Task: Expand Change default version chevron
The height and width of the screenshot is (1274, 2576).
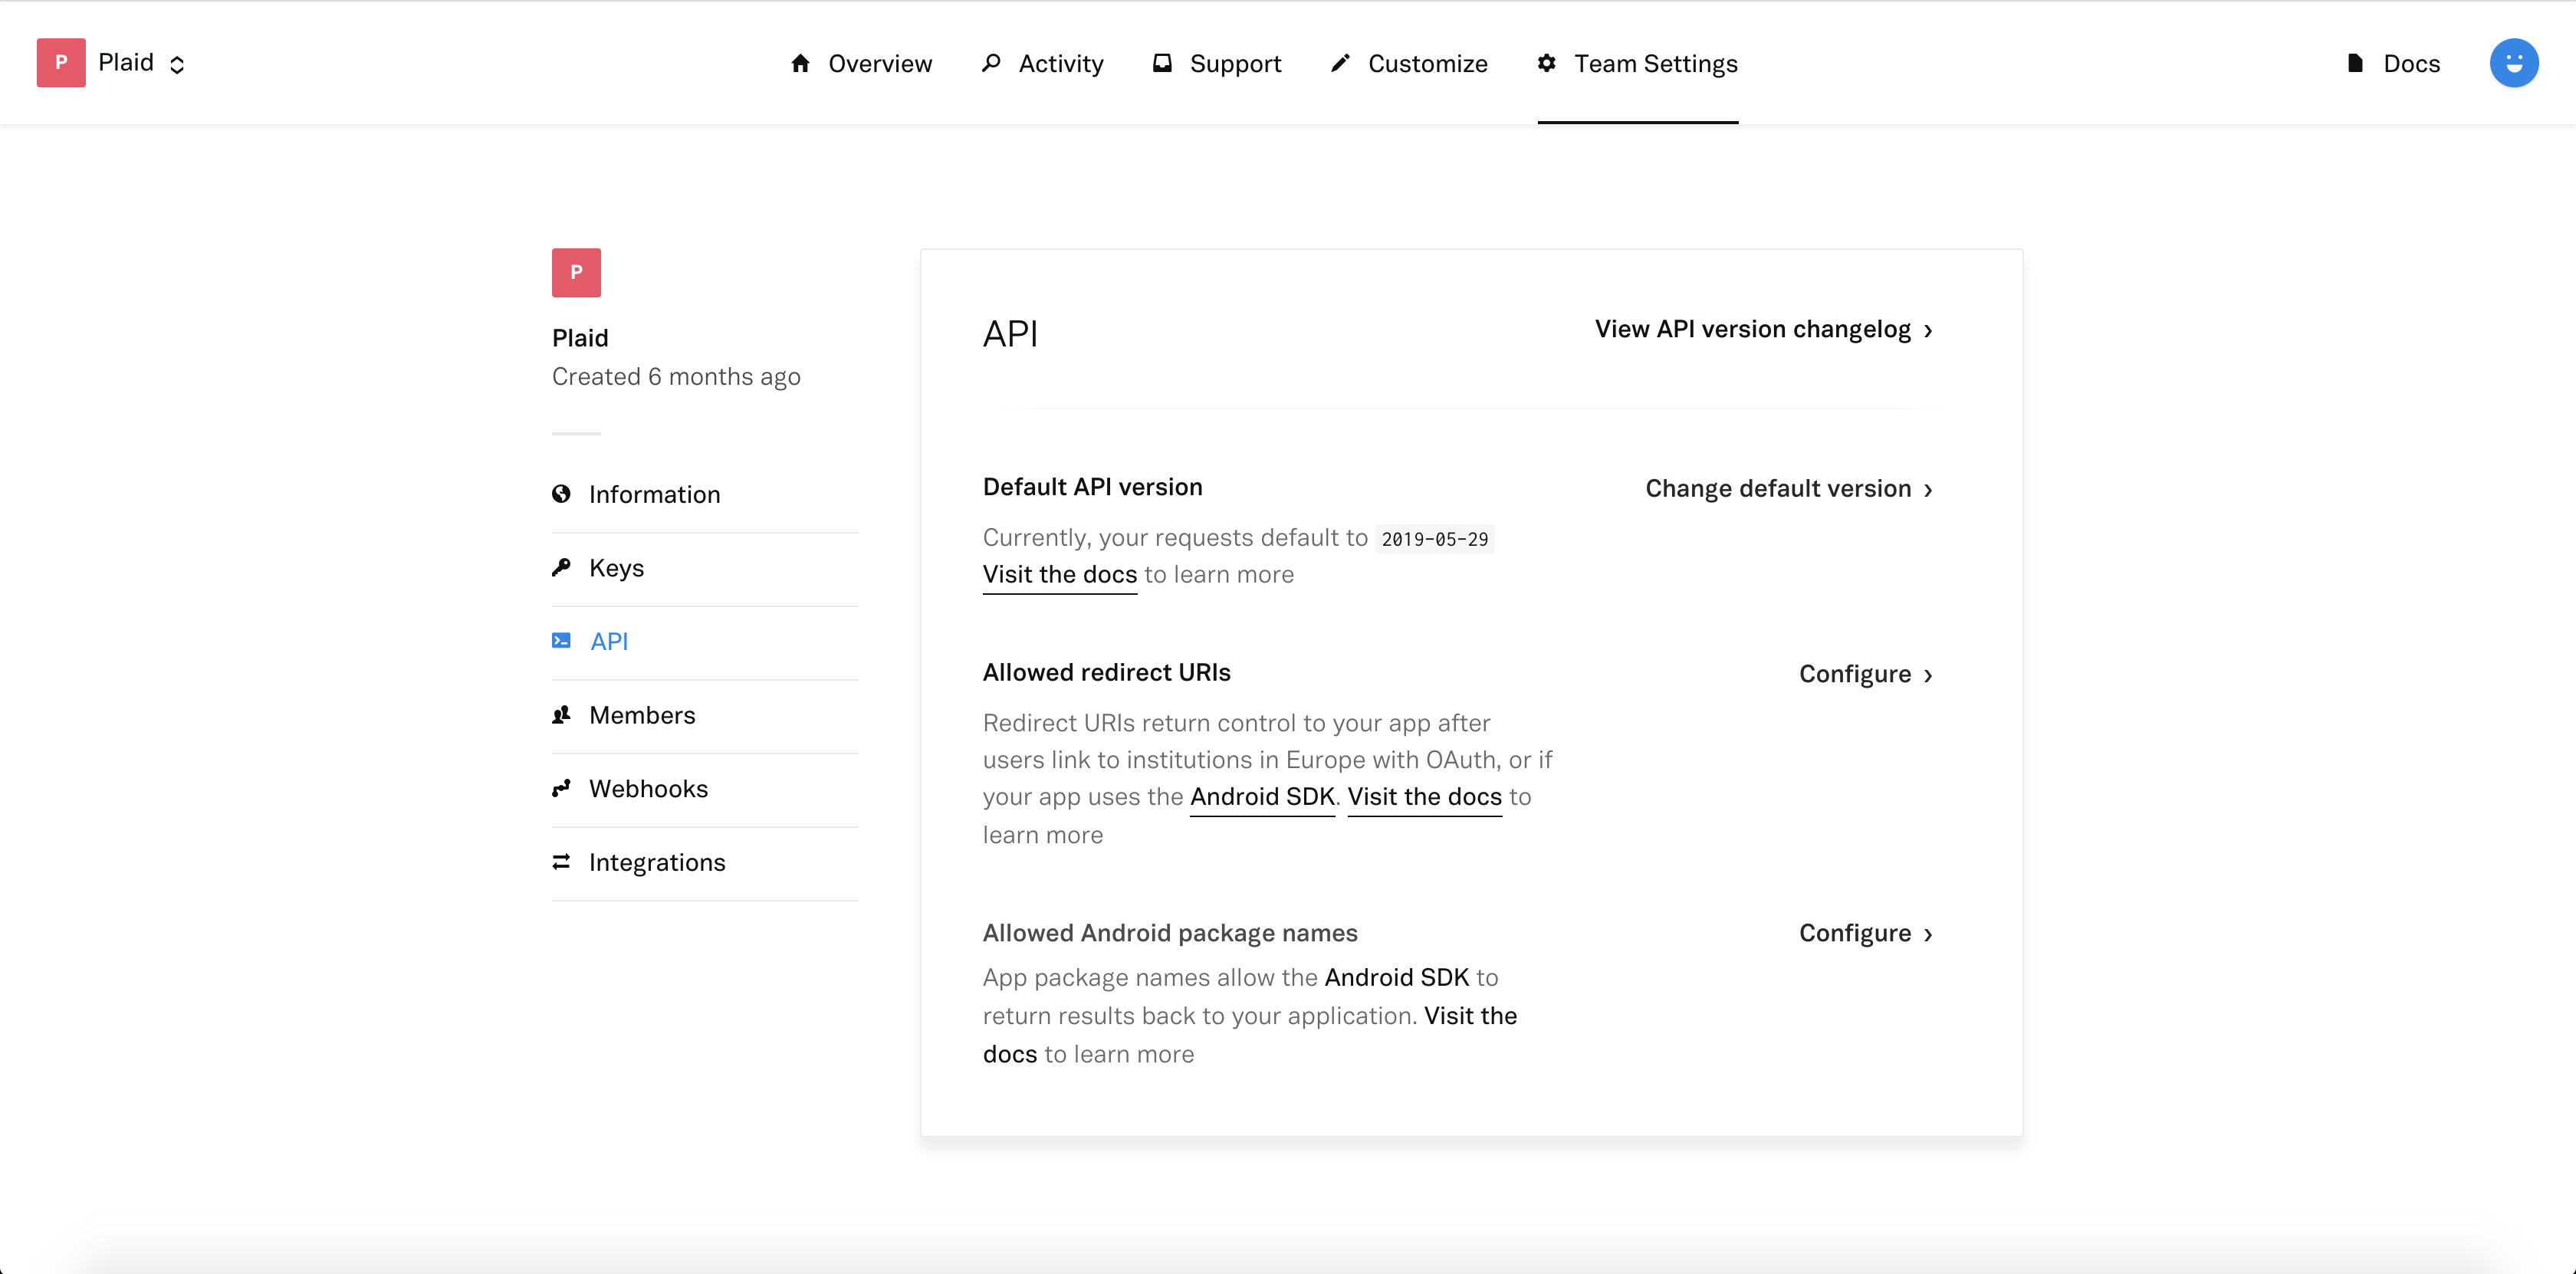Action: pos(1927,490)
